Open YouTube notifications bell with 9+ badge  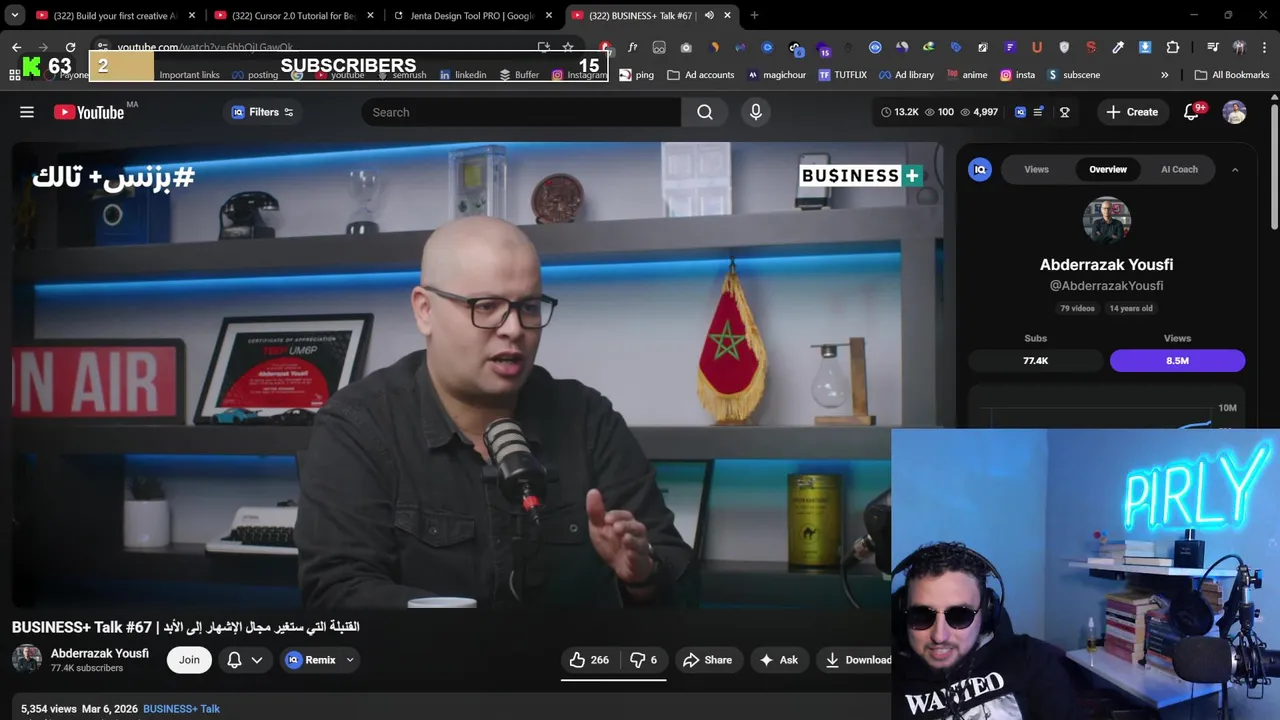pyautogui.click(x=1192, y=112)
